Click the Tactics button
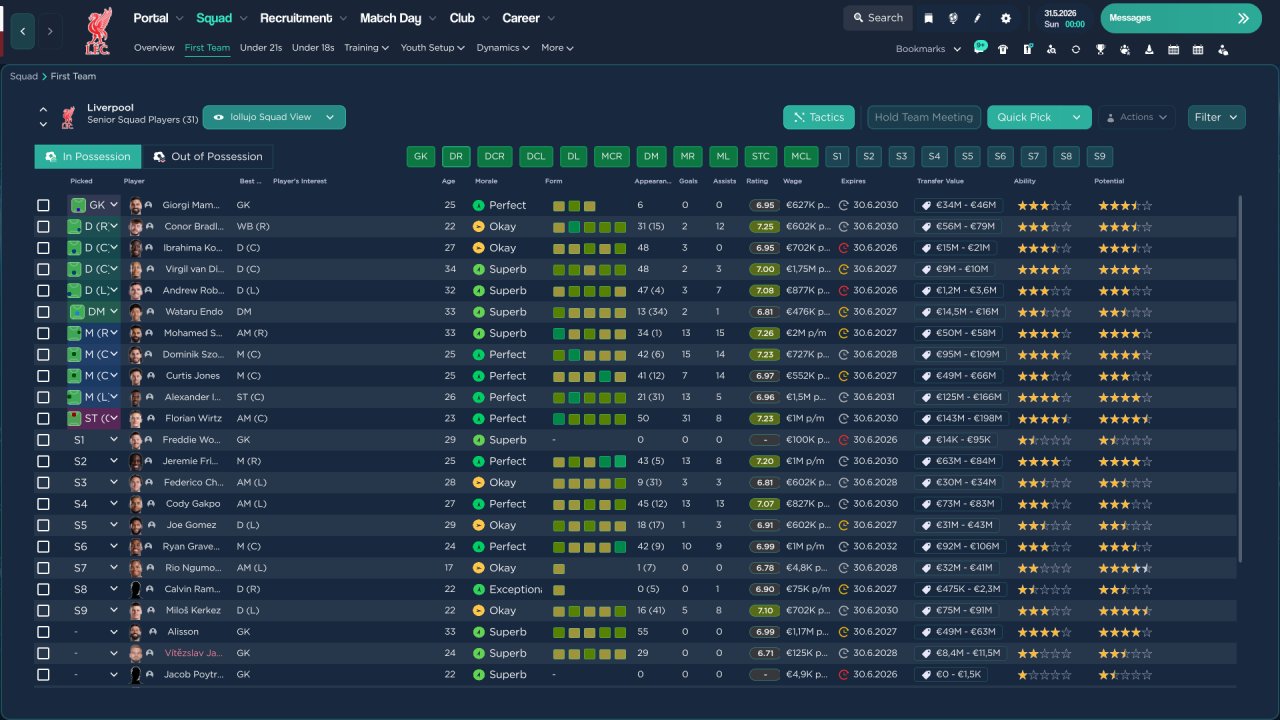The height and width of the screenshot is (720, 1280). [818, 117]
